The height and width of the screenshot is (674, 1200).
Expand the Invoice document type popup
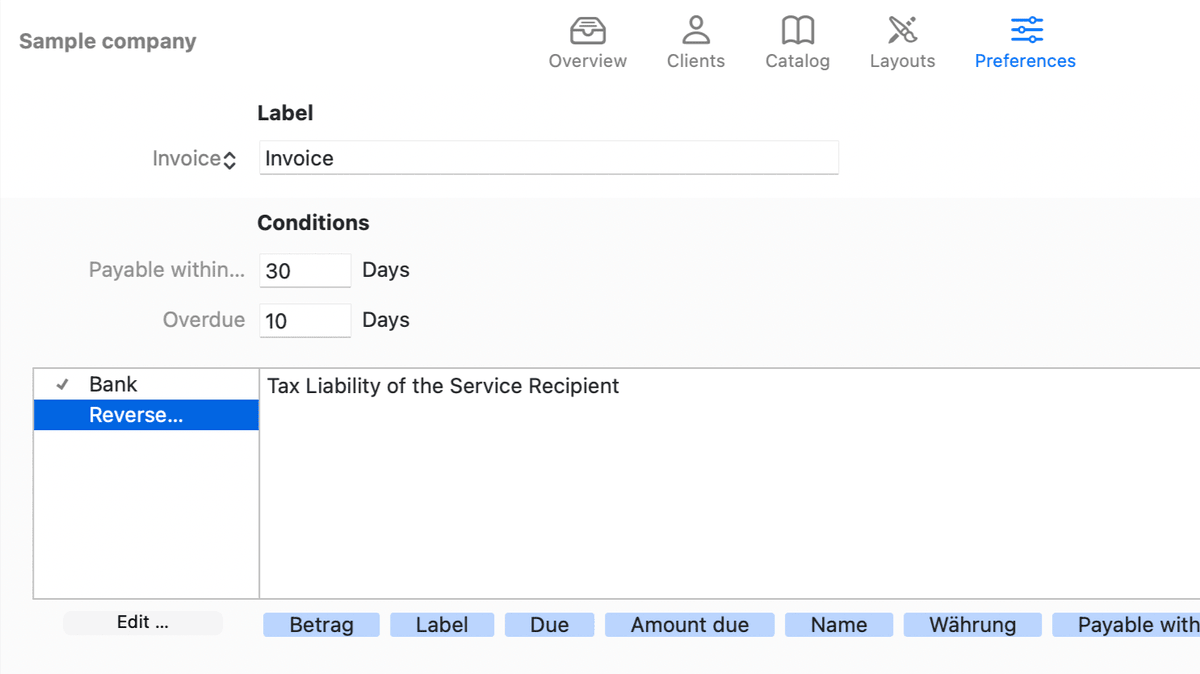click(x=195, y=159)
